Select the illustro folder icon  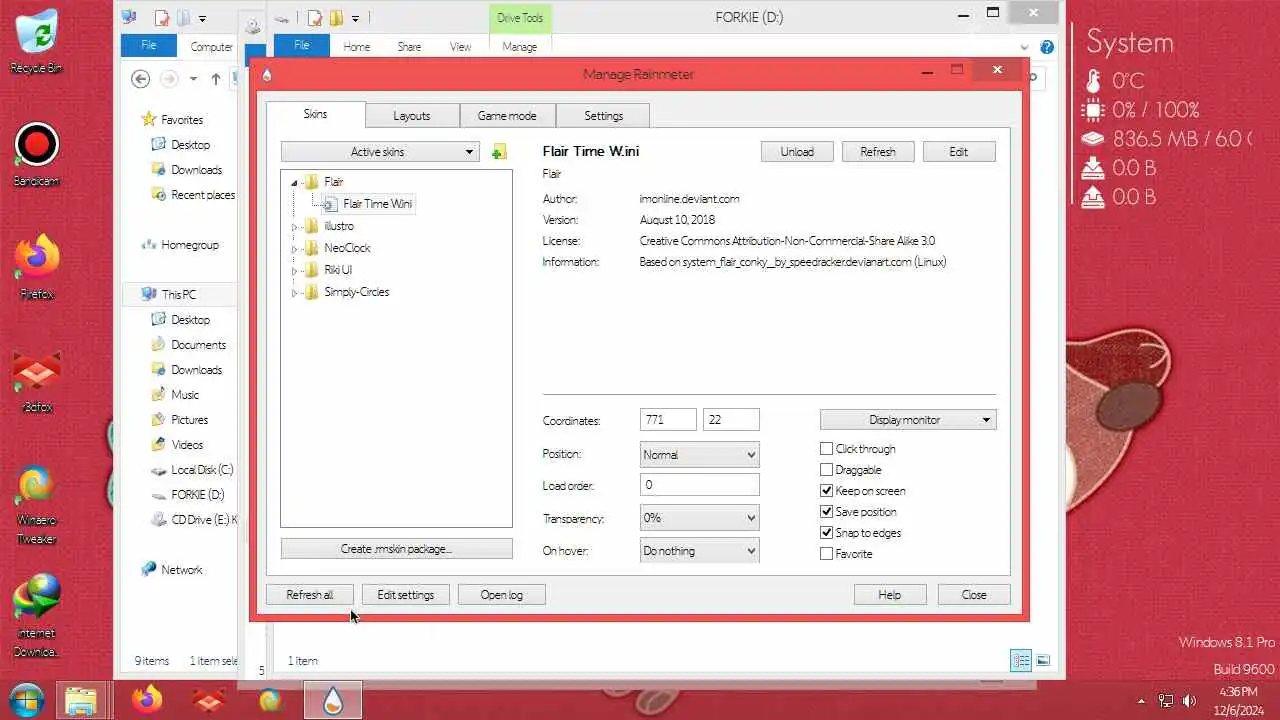coord(311,226)
